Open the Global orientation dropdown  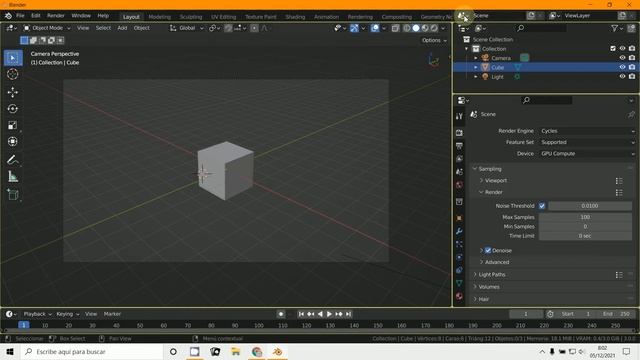coord(187,28)
